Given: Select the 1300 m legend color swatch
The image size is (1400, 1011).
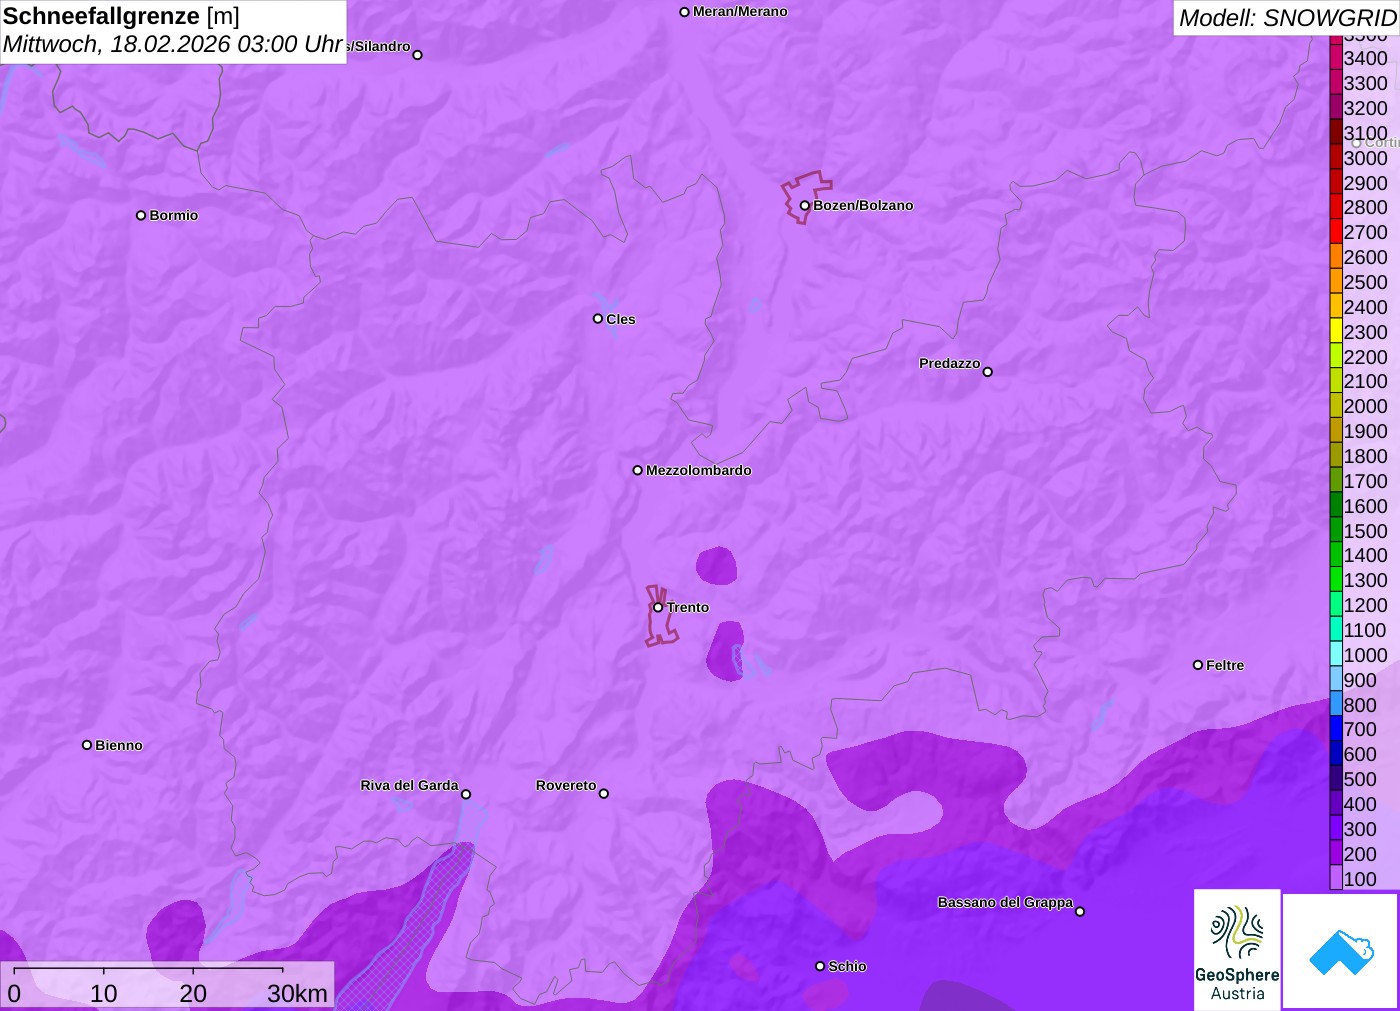Looking at the screenshot, I should pos(1336,580).
